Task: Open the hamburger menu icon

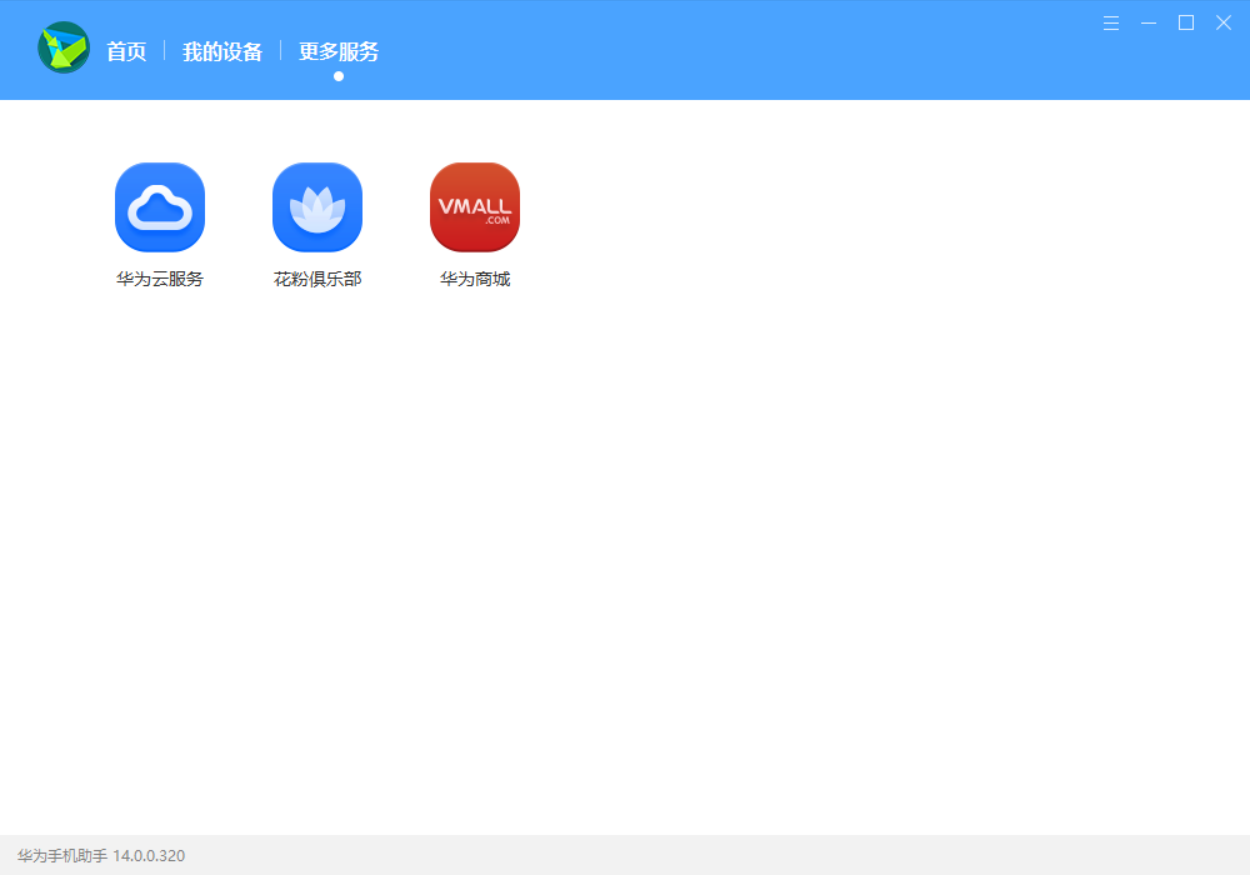Action: [x=1111, y=23]
